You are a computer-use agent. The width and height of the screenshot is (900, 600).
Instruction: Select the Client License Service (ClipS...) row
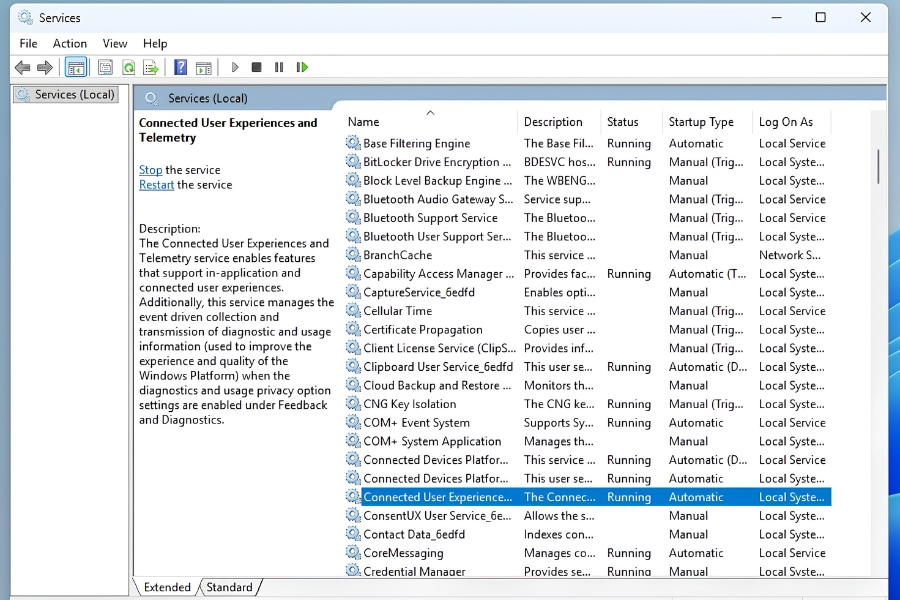[x=588, y=348]
